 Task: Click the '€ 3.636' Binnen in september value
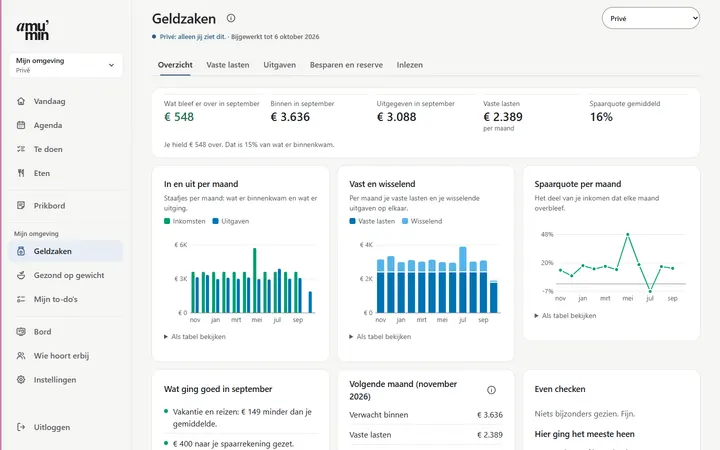point(290,117)
